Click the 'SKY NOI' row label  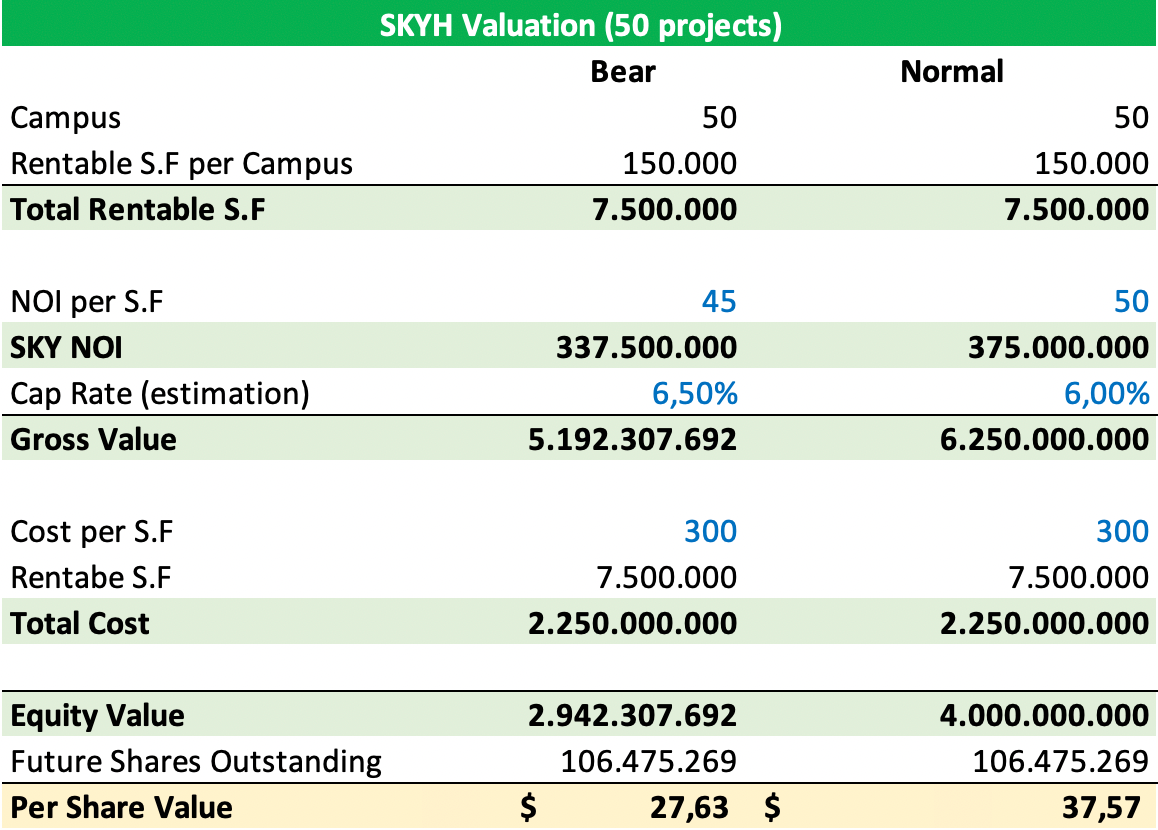(x=66, y=348)
